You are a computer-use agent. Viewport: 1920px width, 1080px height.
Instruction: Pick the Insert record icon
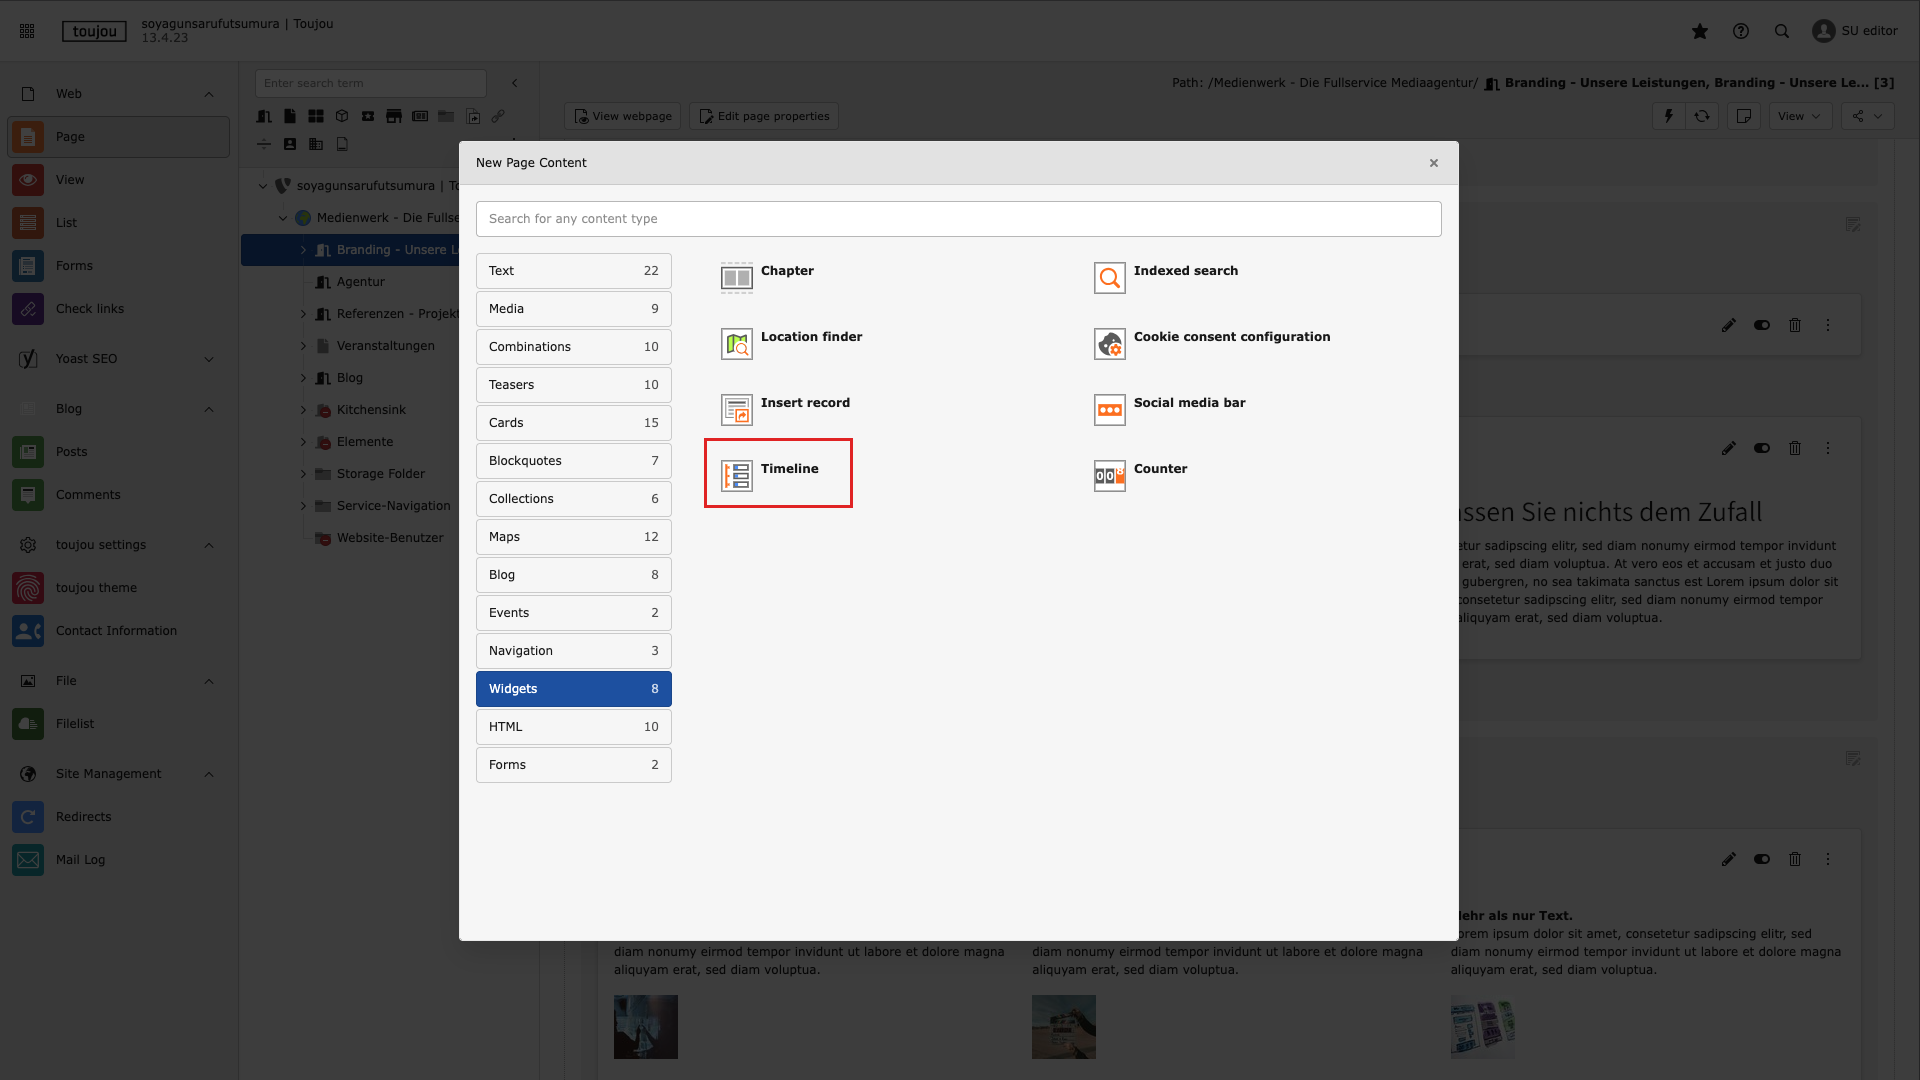coord(737,410)
